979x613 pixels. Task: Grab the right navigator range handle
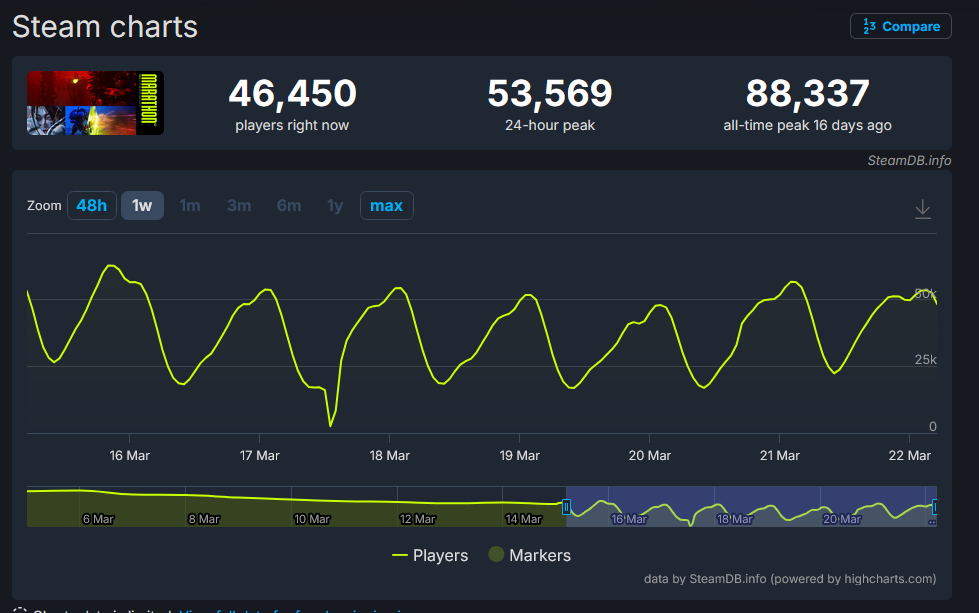935,507
